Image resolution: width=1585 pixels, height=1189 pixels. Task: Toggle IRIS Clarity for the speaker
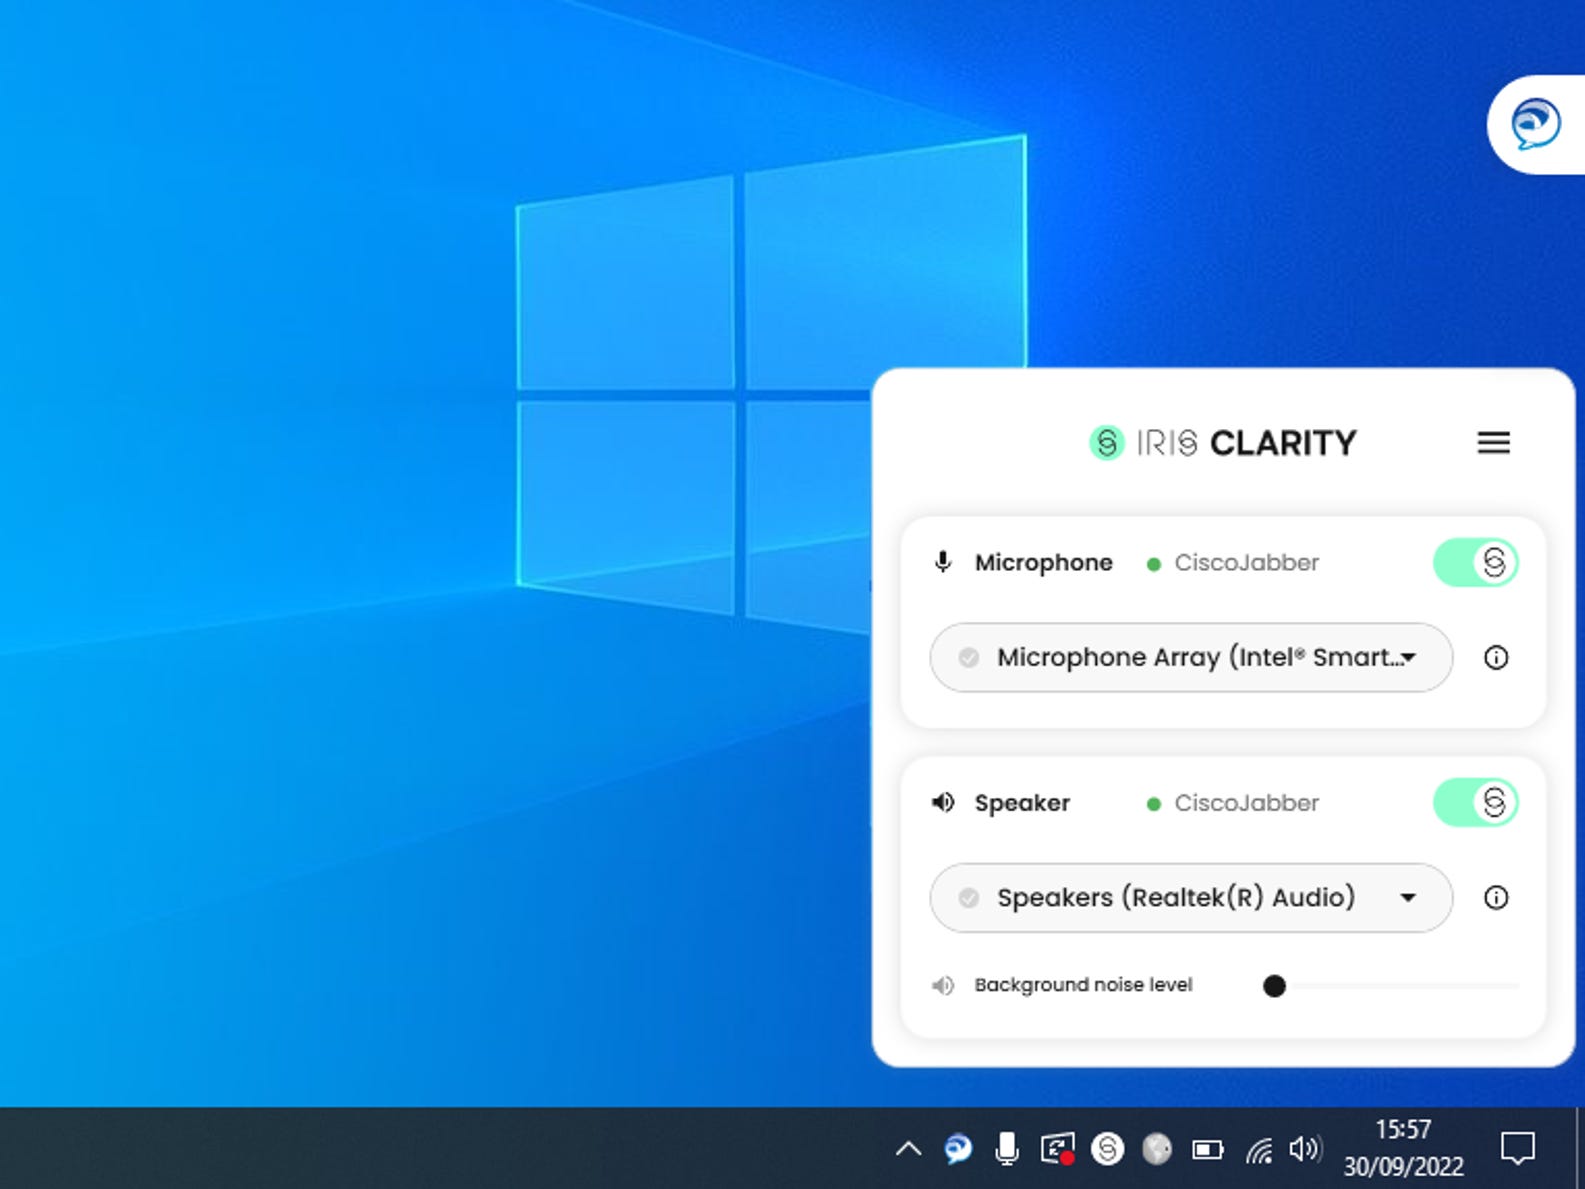[x=1475, y=802]
